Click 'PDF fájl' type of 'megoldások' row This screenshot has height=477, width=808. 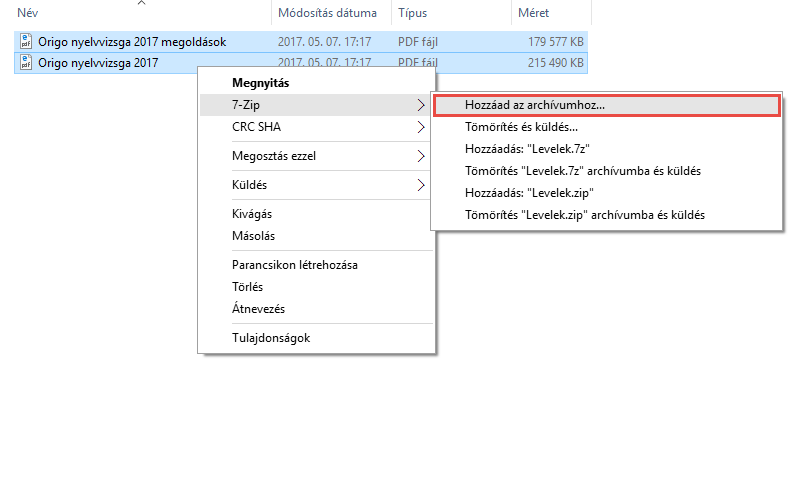click(x=418, y=42)
